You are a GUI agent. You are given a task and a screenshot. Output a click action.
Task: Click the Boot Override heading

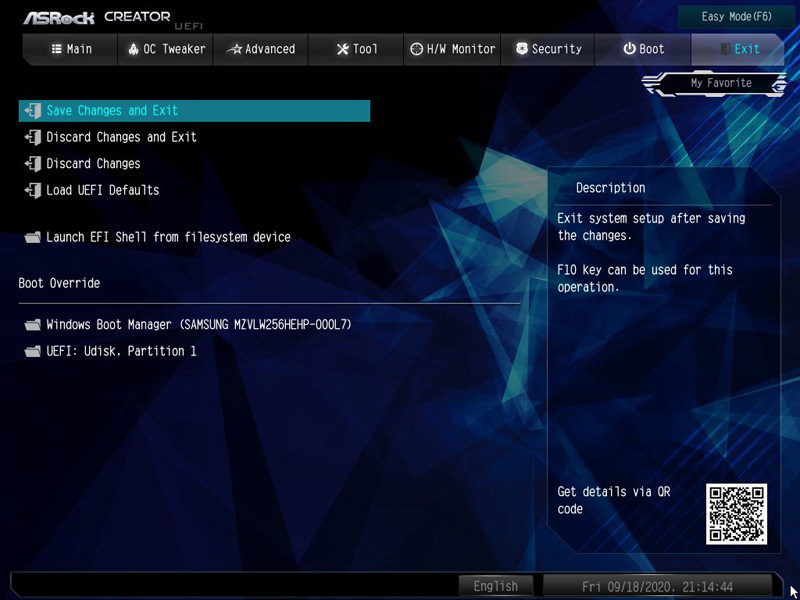tap(59, 283)
